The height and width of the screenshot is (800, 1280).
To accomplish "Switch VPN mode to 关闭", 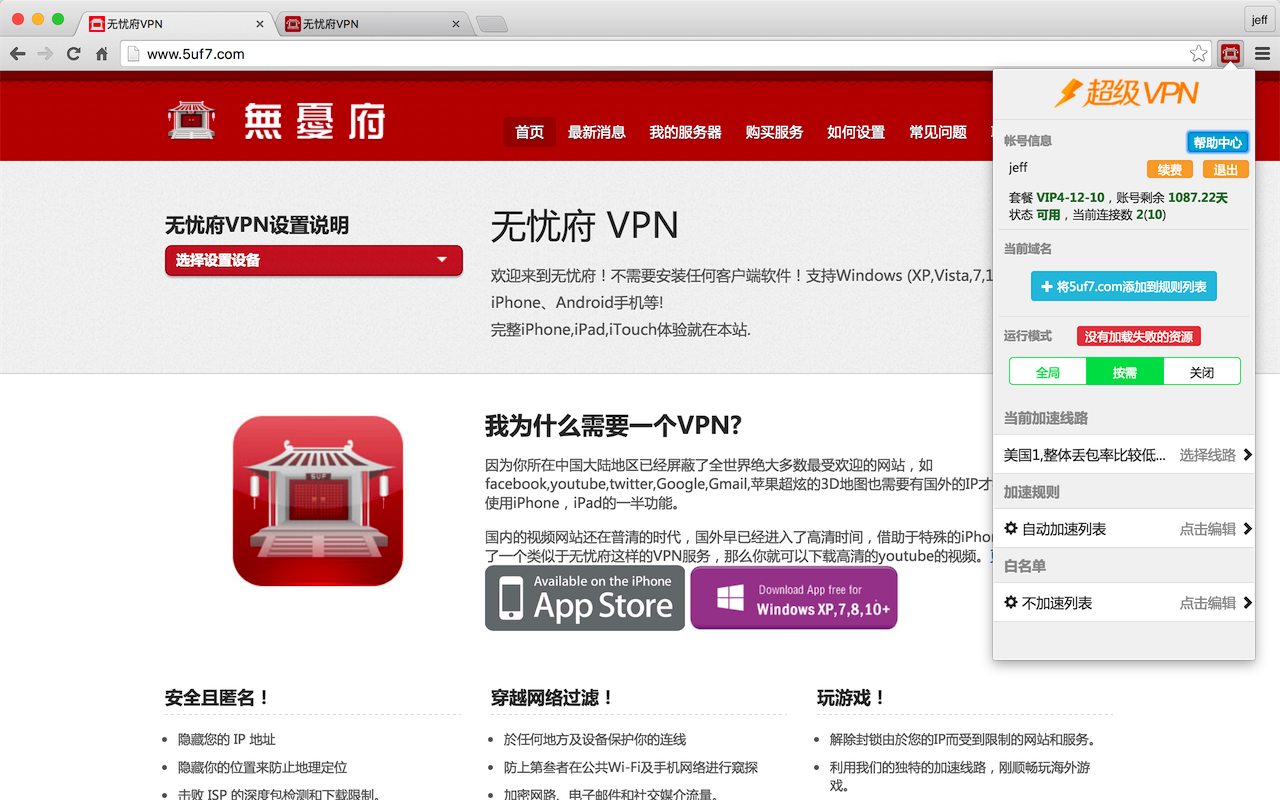I will [1201, 371].
